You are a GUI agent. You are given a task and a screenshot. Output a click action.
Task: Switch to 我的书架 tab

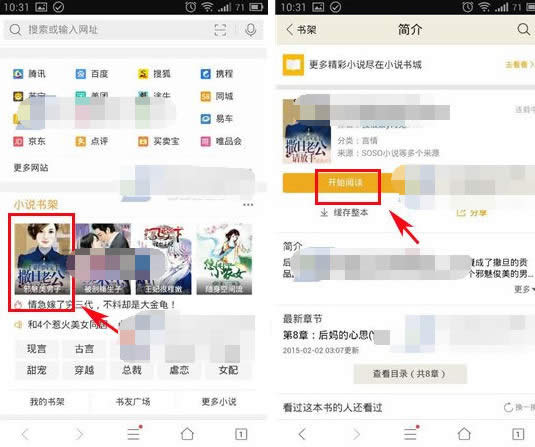click(47, 402)
